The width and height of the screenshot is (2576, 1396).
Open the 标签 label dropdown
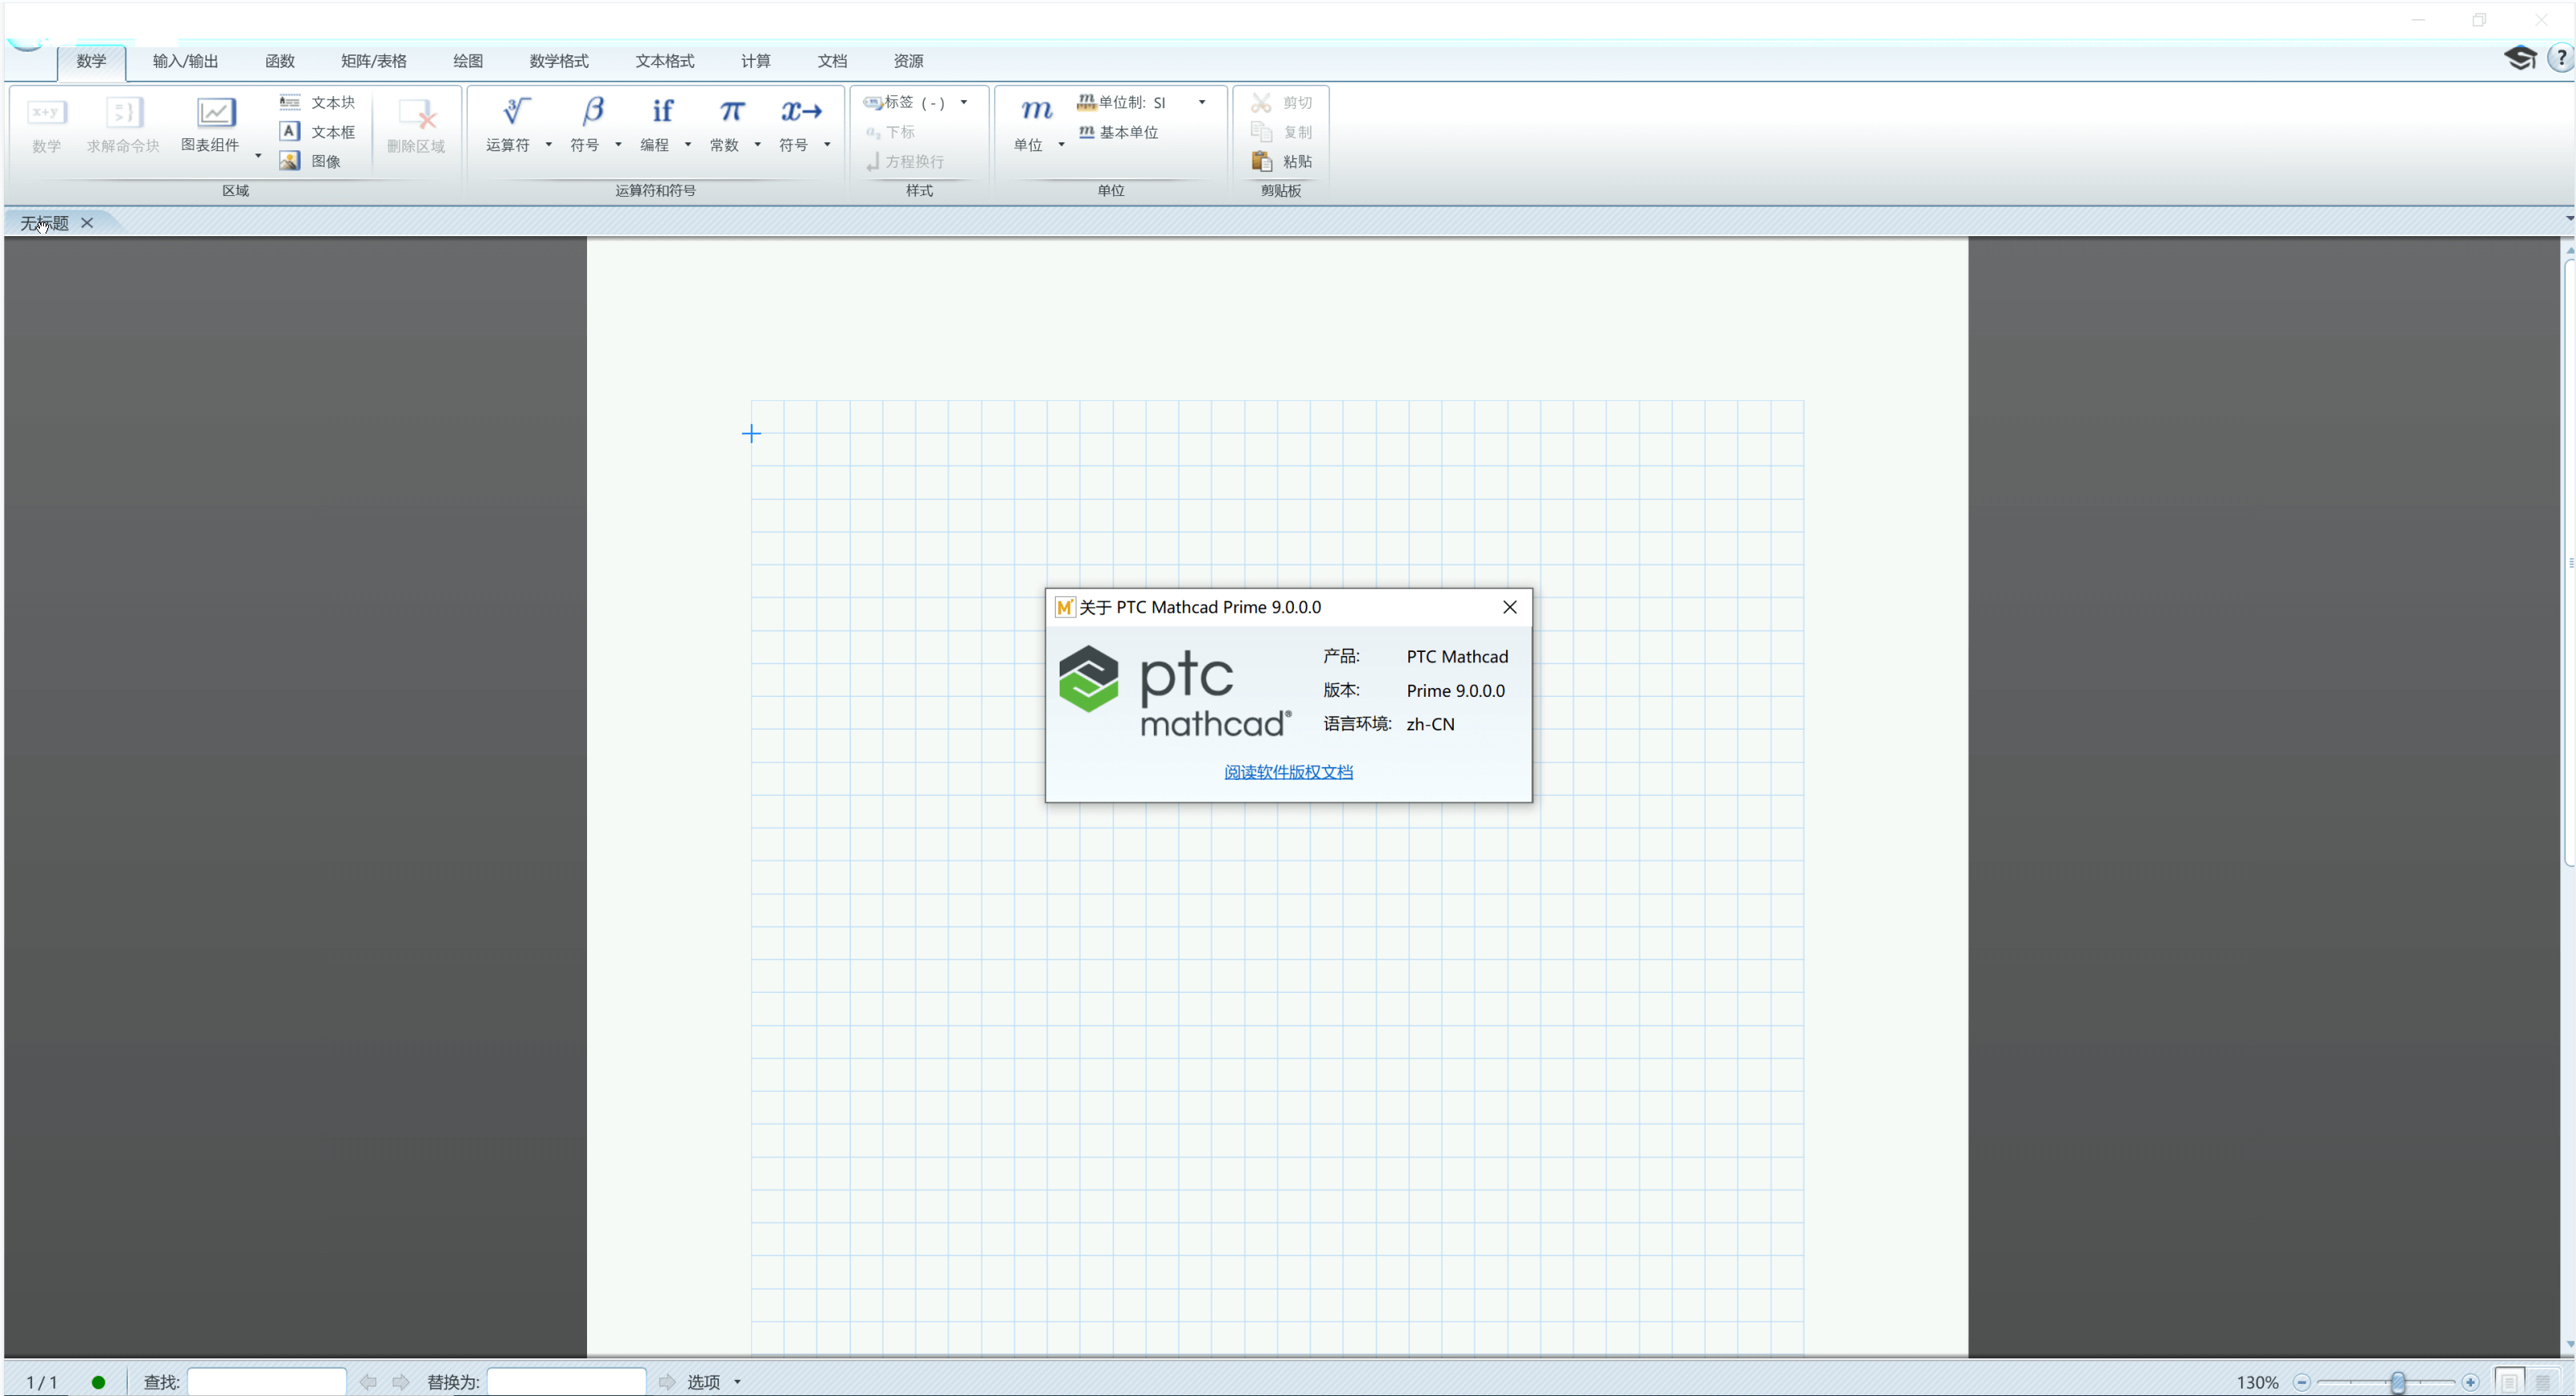964,102
